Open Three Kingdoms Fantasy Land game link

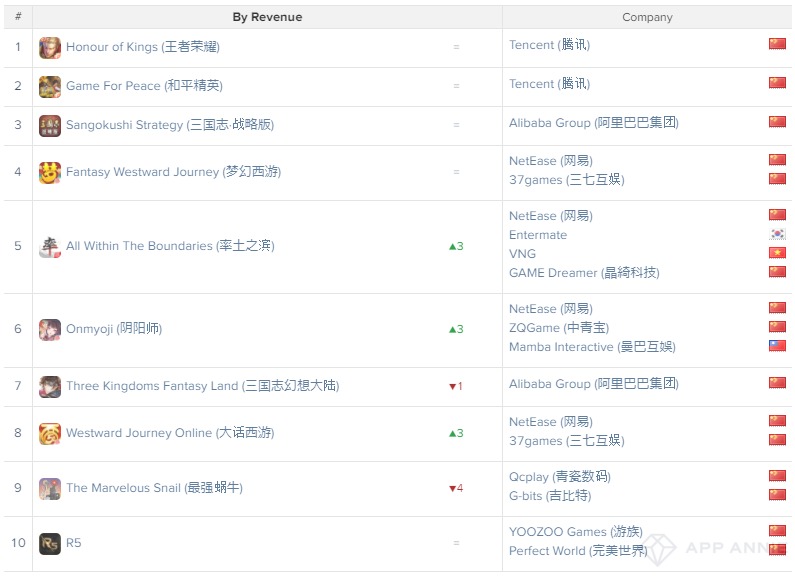pos(203,386)
